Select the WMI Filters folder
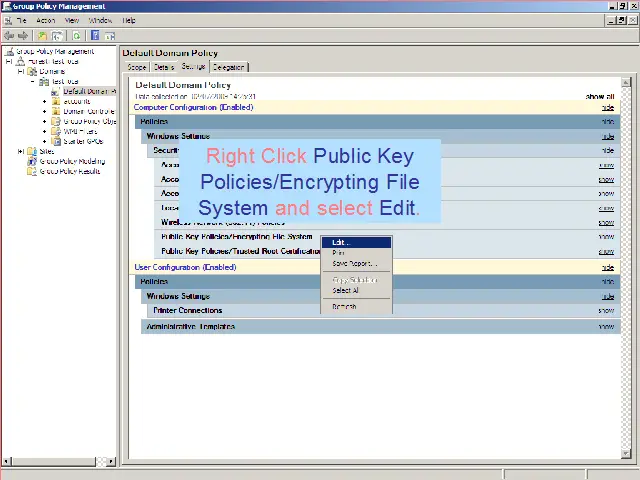Screen dimensions: 640x480 80,131
